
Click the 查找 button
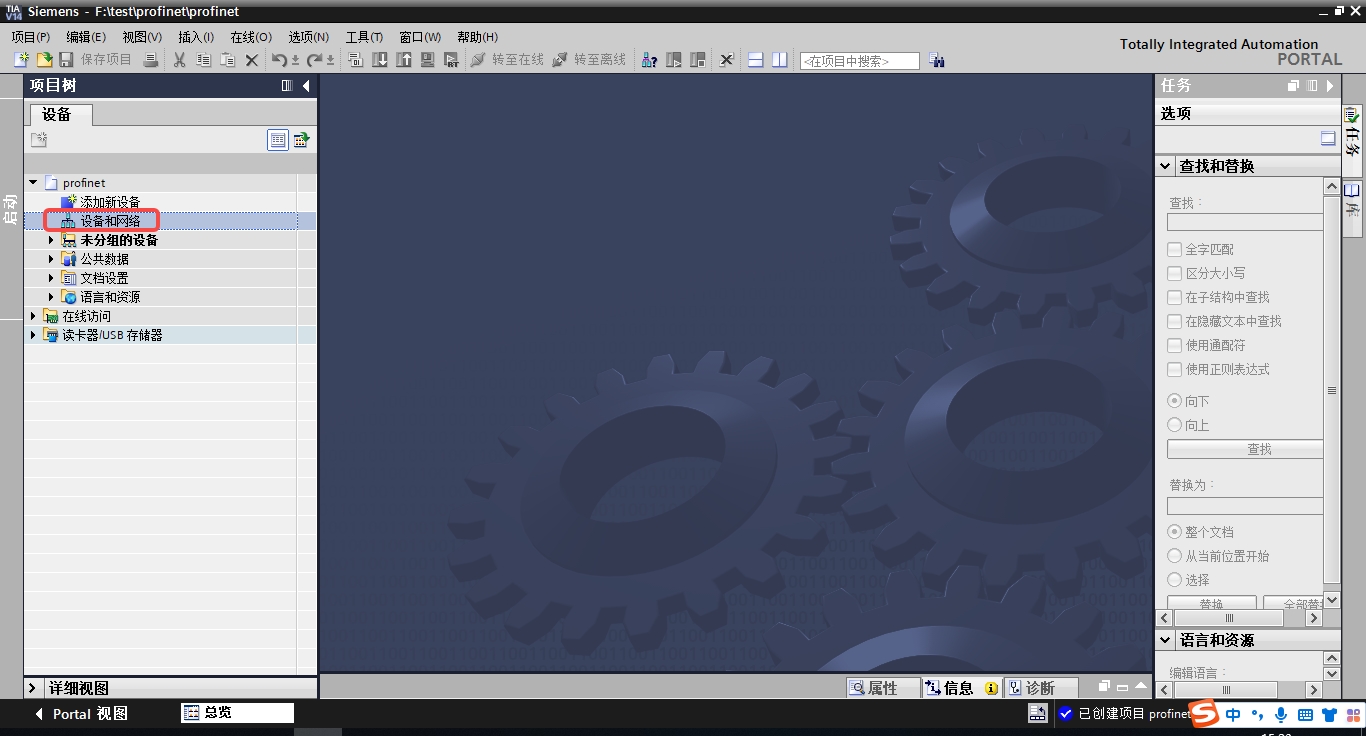[x=1246, y=449]
